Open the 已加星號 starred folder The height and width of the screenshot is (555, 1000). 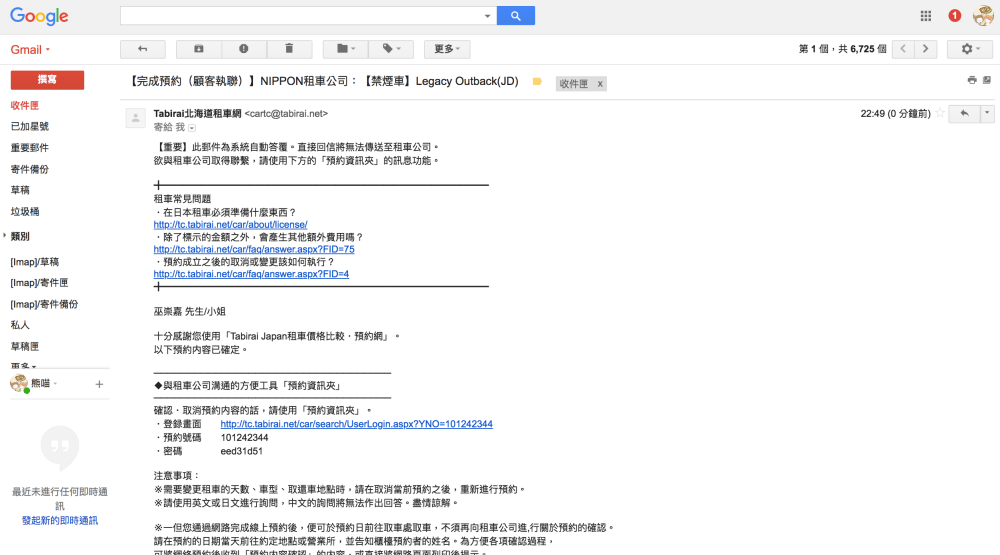tap(30, 126)
